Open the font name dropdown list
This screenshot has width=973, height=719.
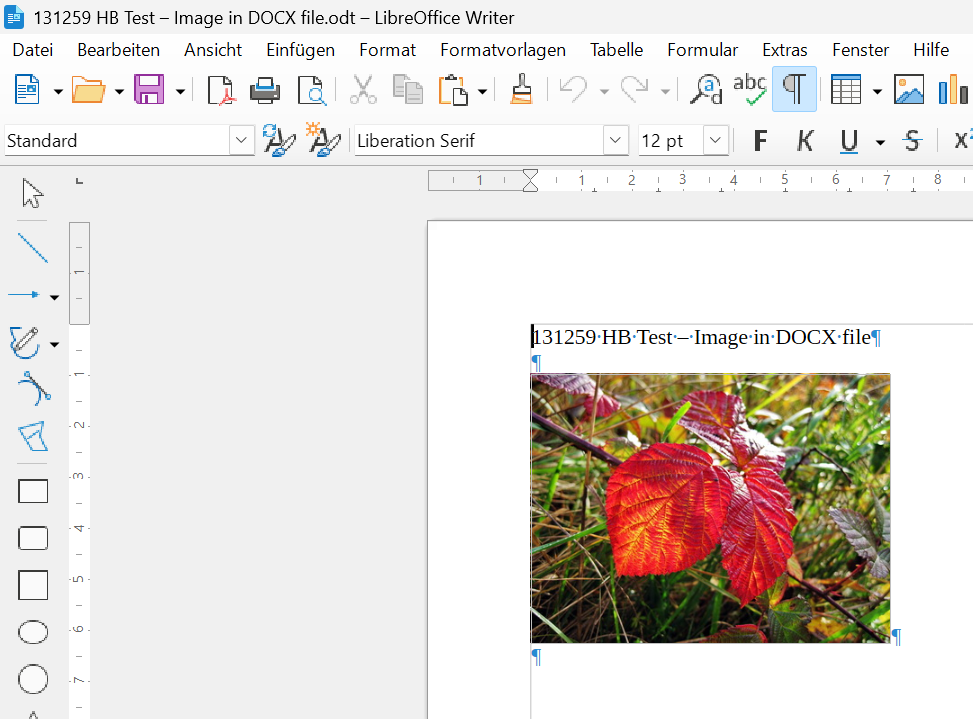click(616, 141)
